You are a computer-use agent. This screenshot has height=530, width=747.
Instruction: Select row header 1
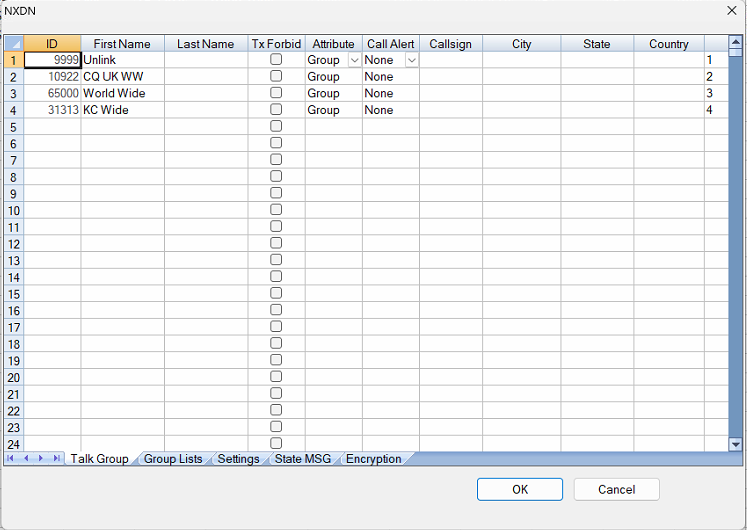(14, 60)
